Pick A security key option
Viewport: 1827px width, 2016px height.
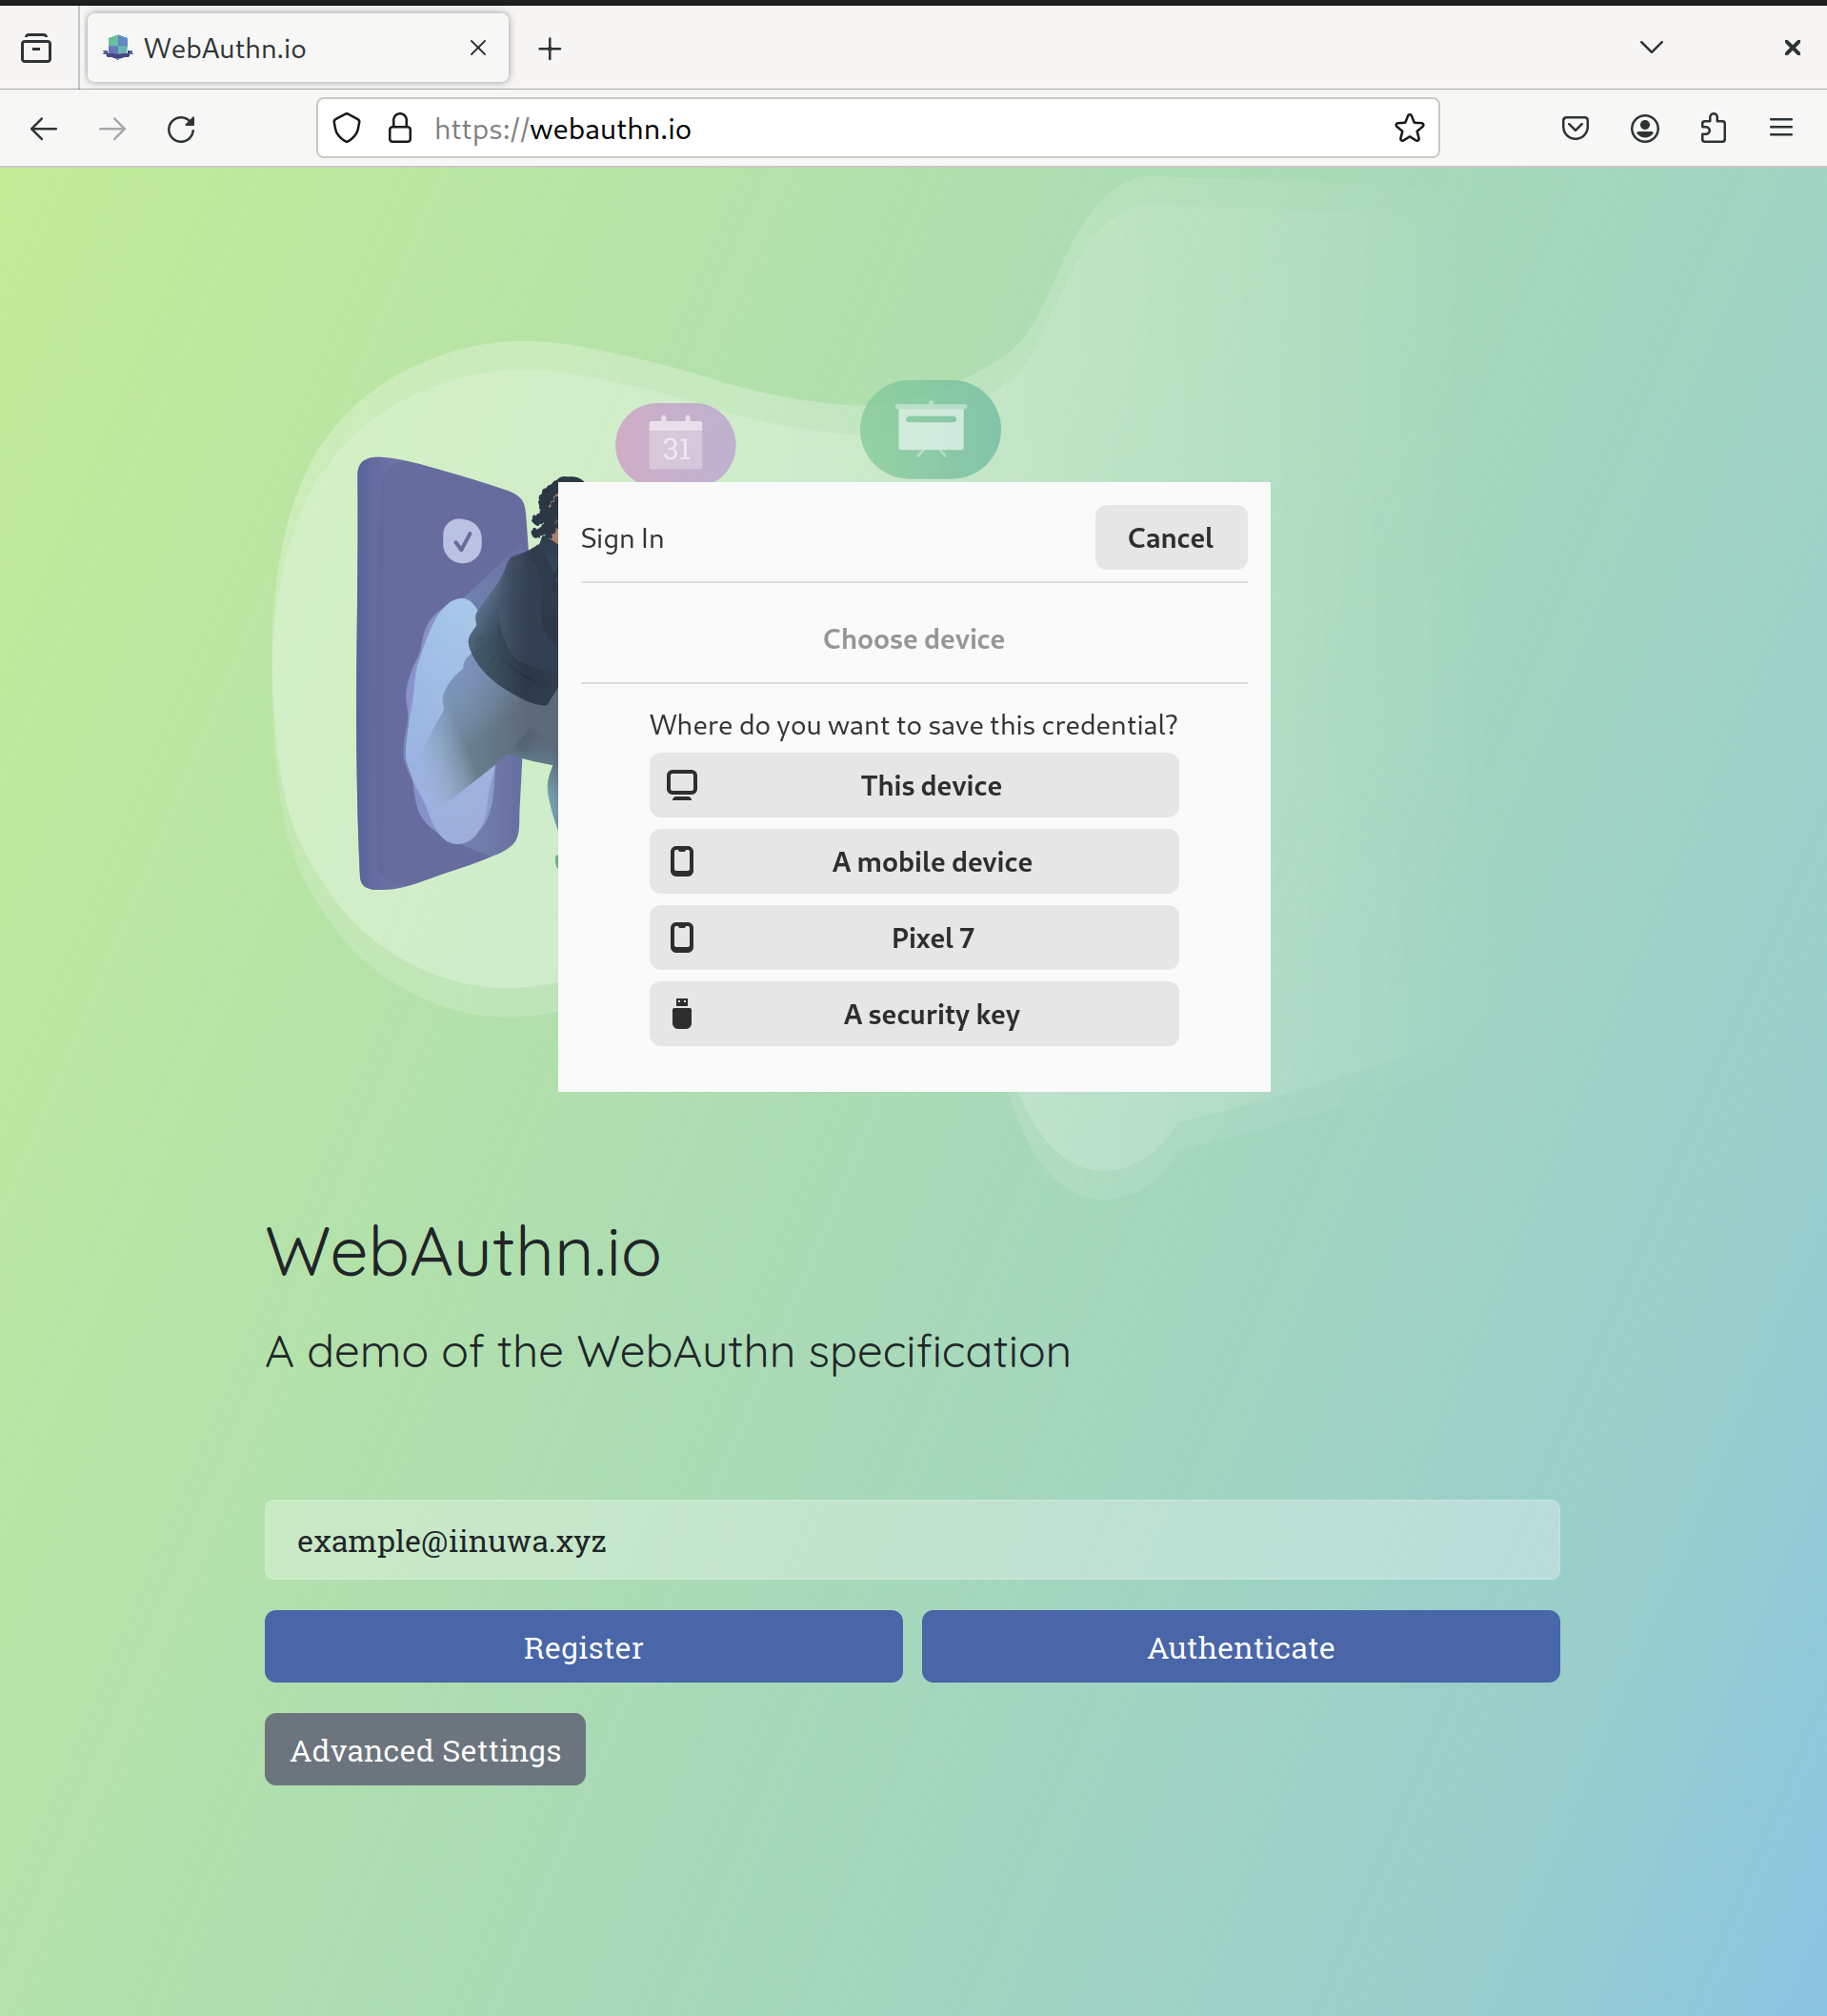click(x=913, y=1014)
